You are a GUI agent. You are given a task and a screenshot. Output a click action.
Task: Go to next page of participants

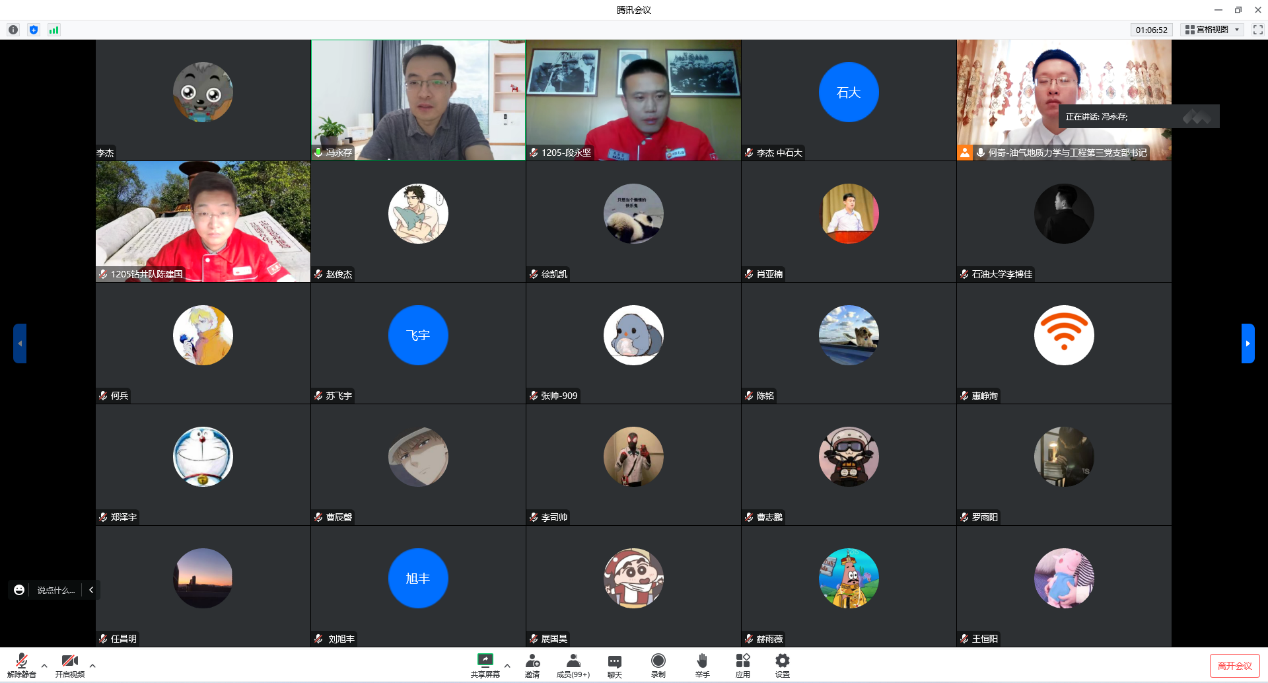[1247, 343]
